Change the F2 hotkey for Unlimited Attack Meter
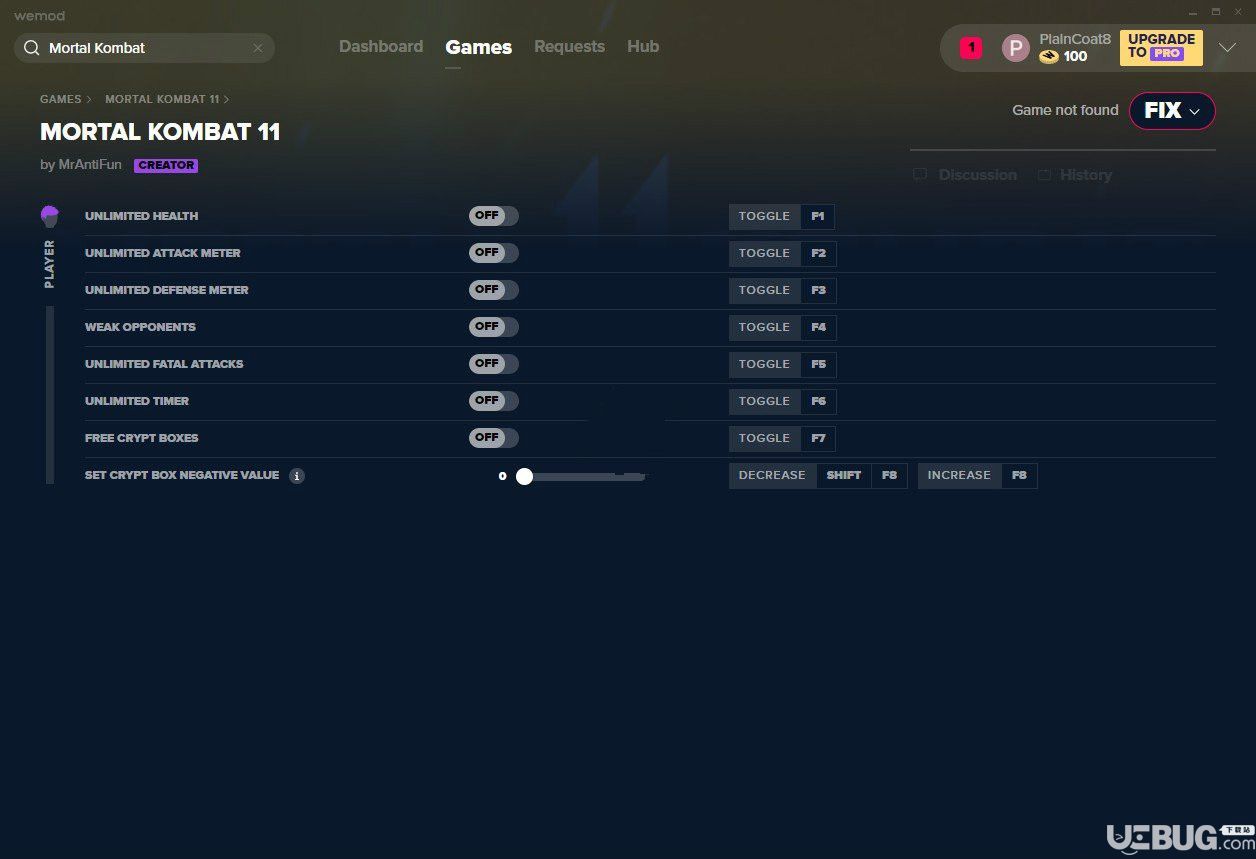This screenshot has width=1256, height=859. click(x=818, y=253)
